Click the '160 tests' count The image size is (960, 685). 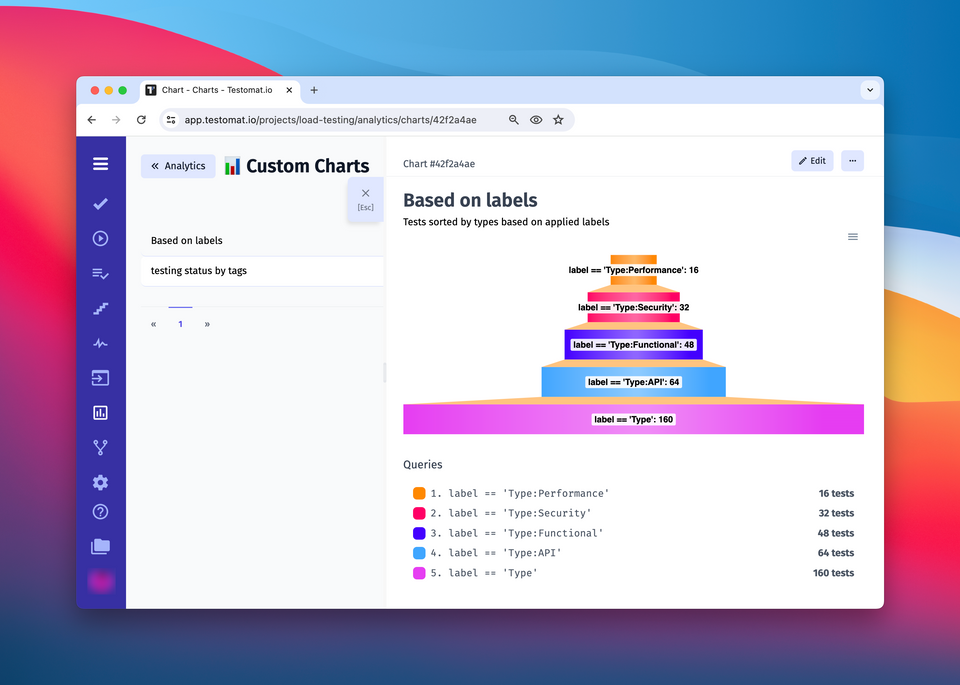[x=833, y=573]
